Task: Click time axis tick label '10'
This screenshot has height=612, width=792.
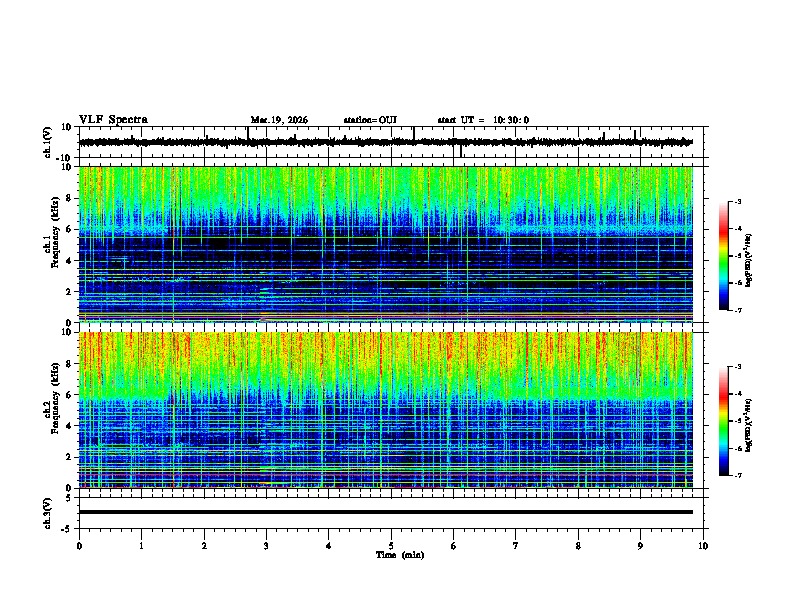Action: 703,546
